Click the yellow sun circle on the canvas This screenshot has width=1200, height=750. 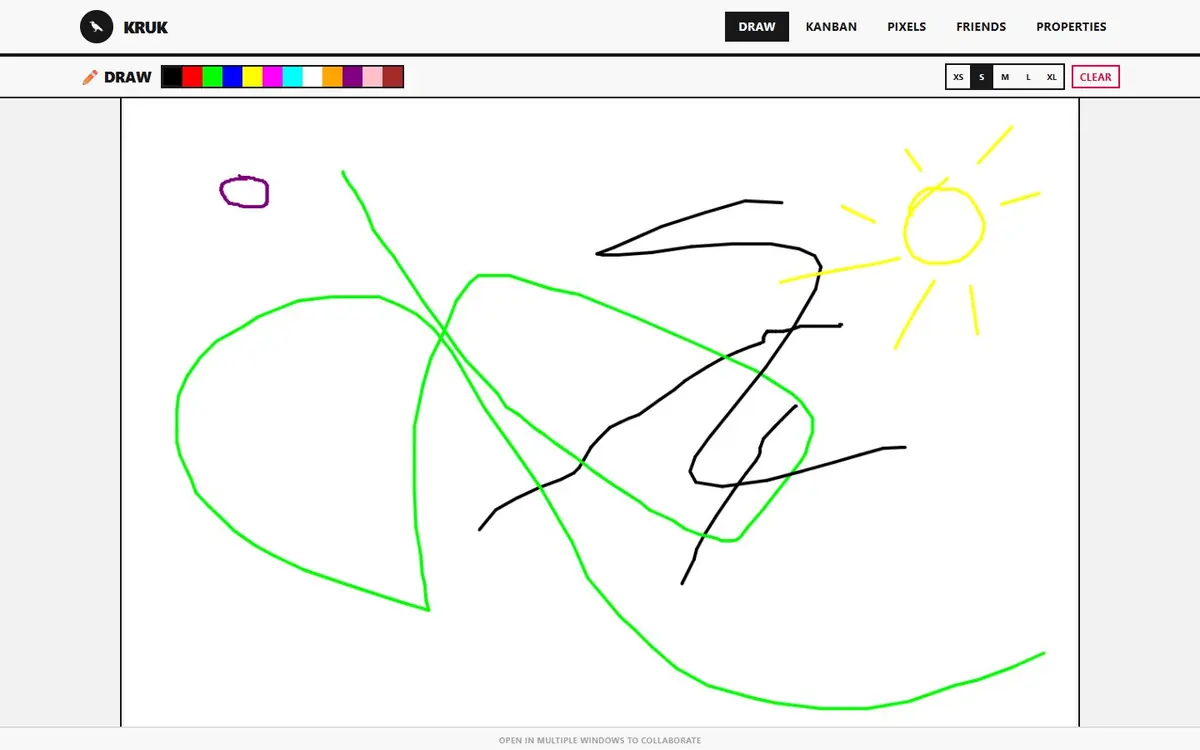tap(944, 226)
